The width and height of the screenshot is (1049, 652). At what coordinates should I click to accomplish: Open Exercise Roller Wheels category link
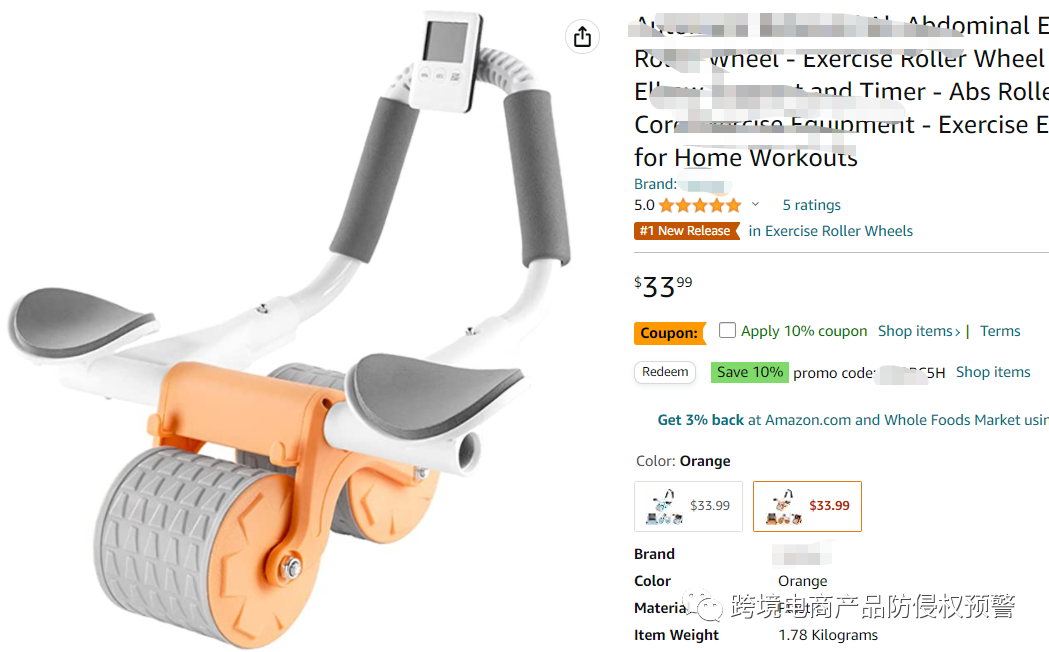[831, 231]
